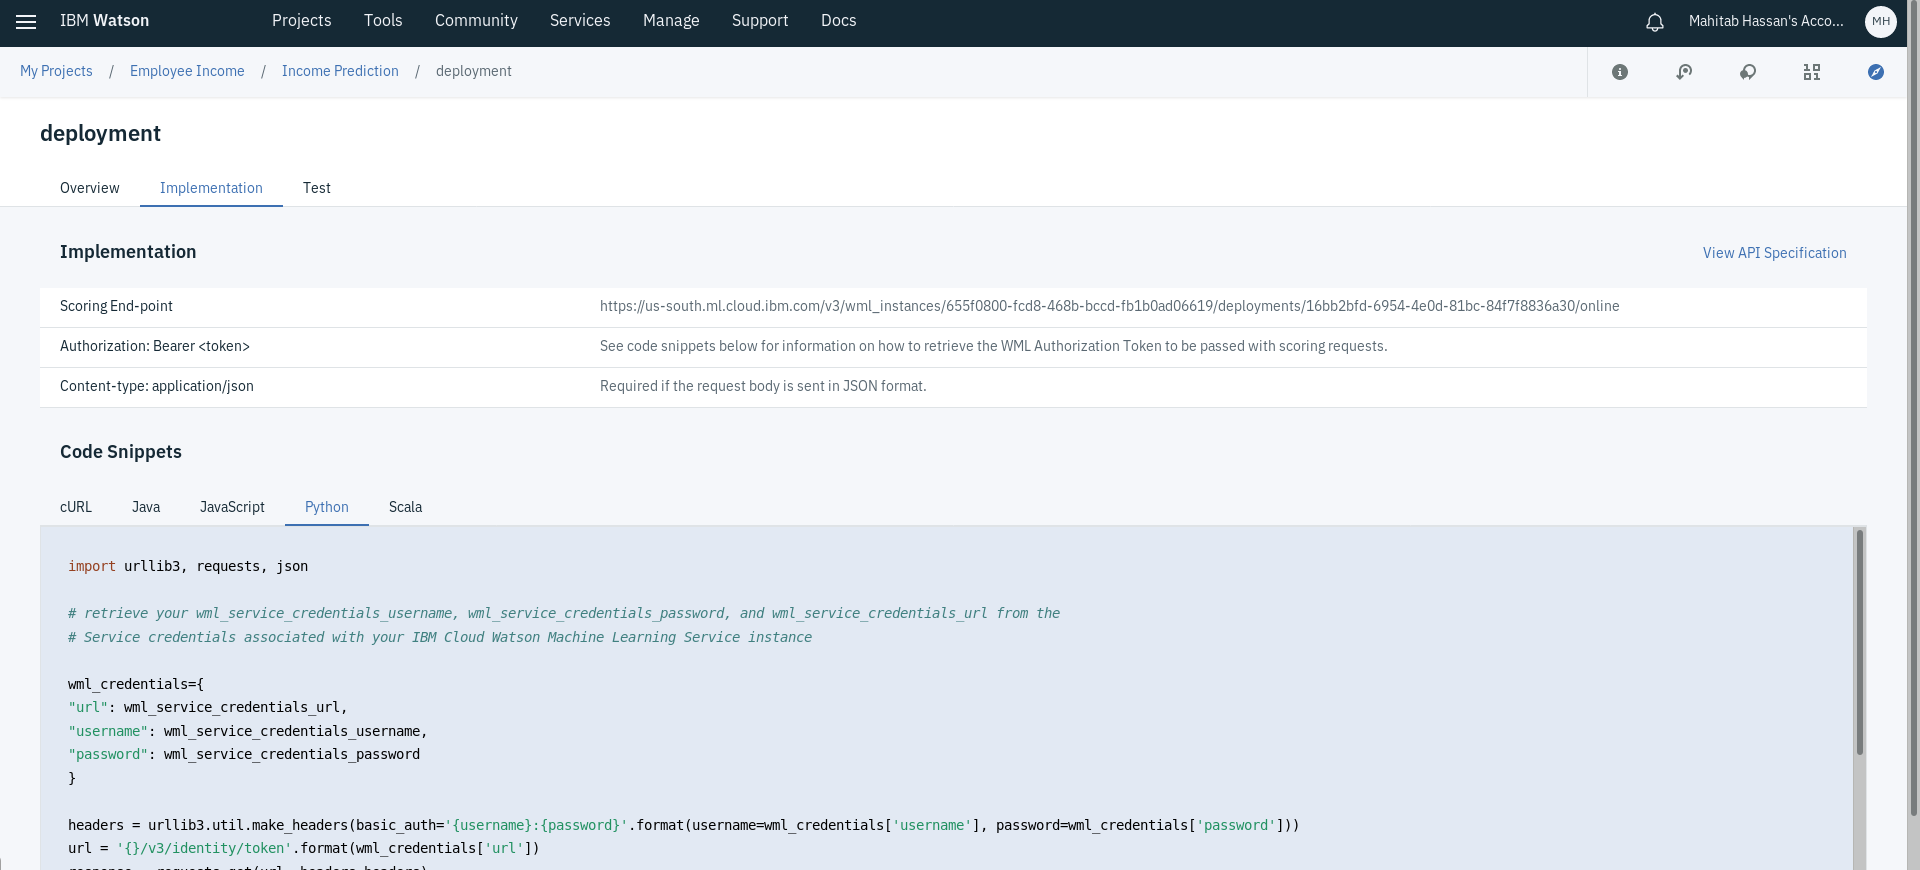This screenshot has width=1920, height=870.
Task: Show the Java code snippet
Action: [x=146, y=507]
